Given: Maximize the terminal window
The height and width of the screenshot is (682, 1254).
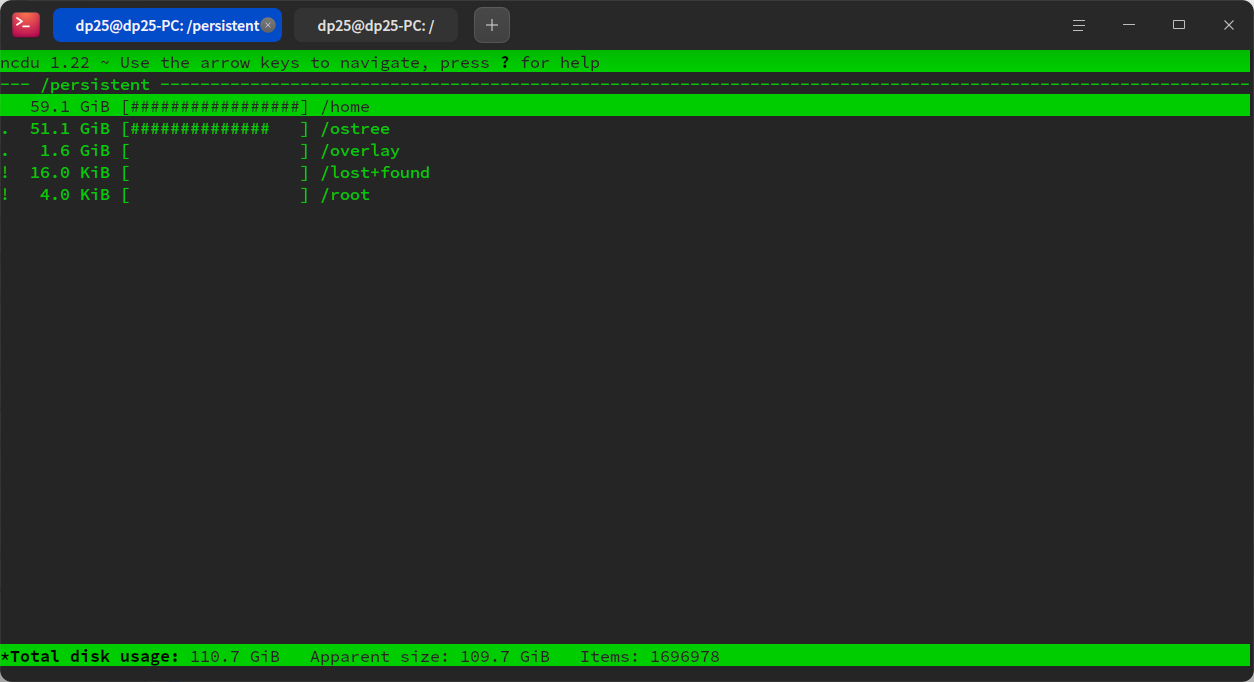Looking at the screenshot, I should pos(1179,25).
